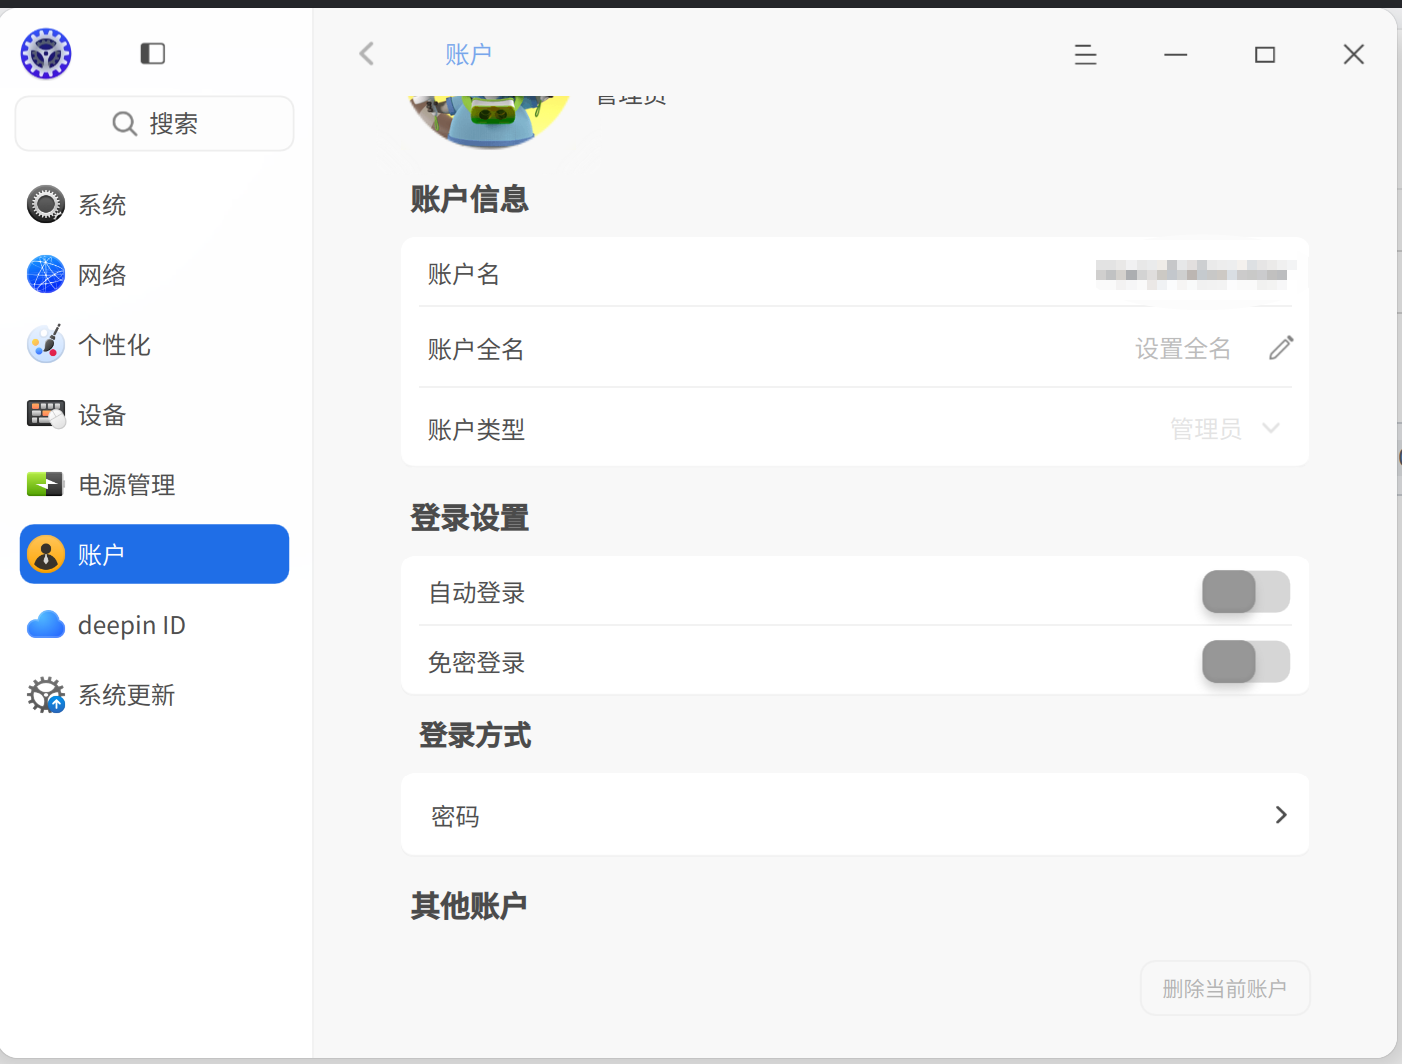Click the 账户 breadcrumb title link
Viewport: 1402px width, 1064px height.
pyautogui.click(x=468, y=54)
